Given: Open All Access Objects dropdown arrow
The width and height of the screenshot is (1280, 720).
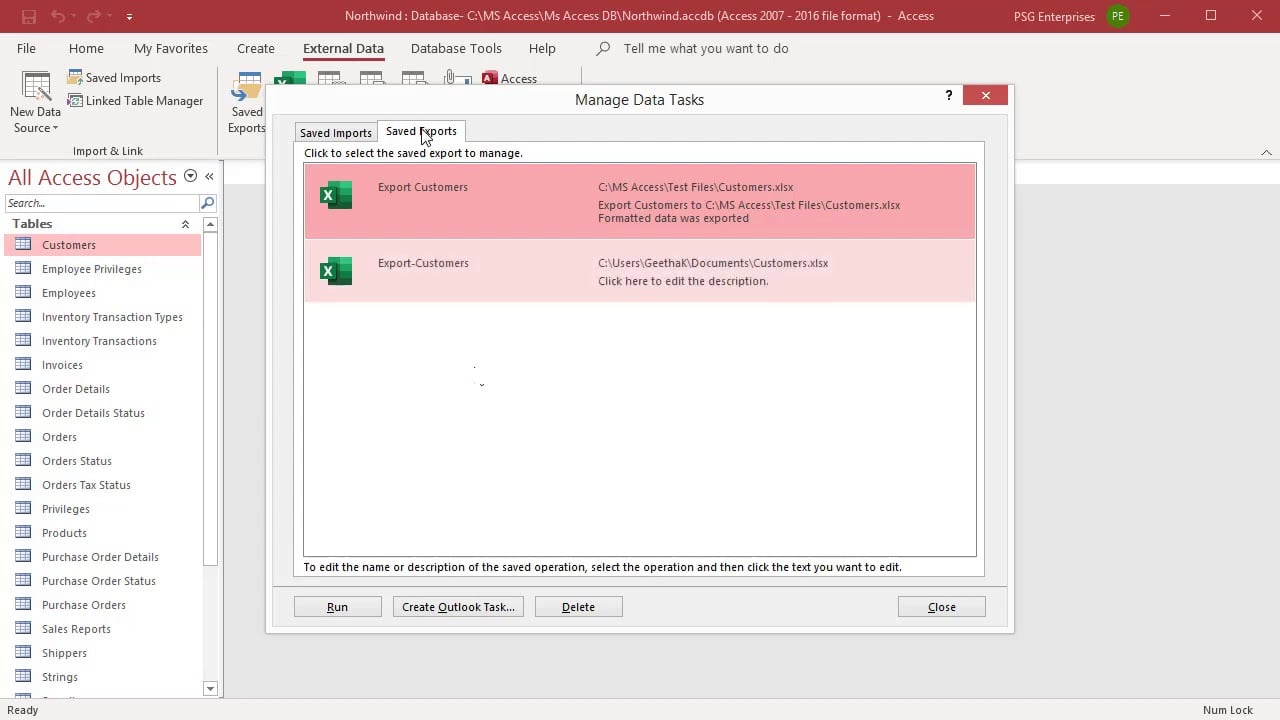Looking at the screenshot, I should (190, 177).
